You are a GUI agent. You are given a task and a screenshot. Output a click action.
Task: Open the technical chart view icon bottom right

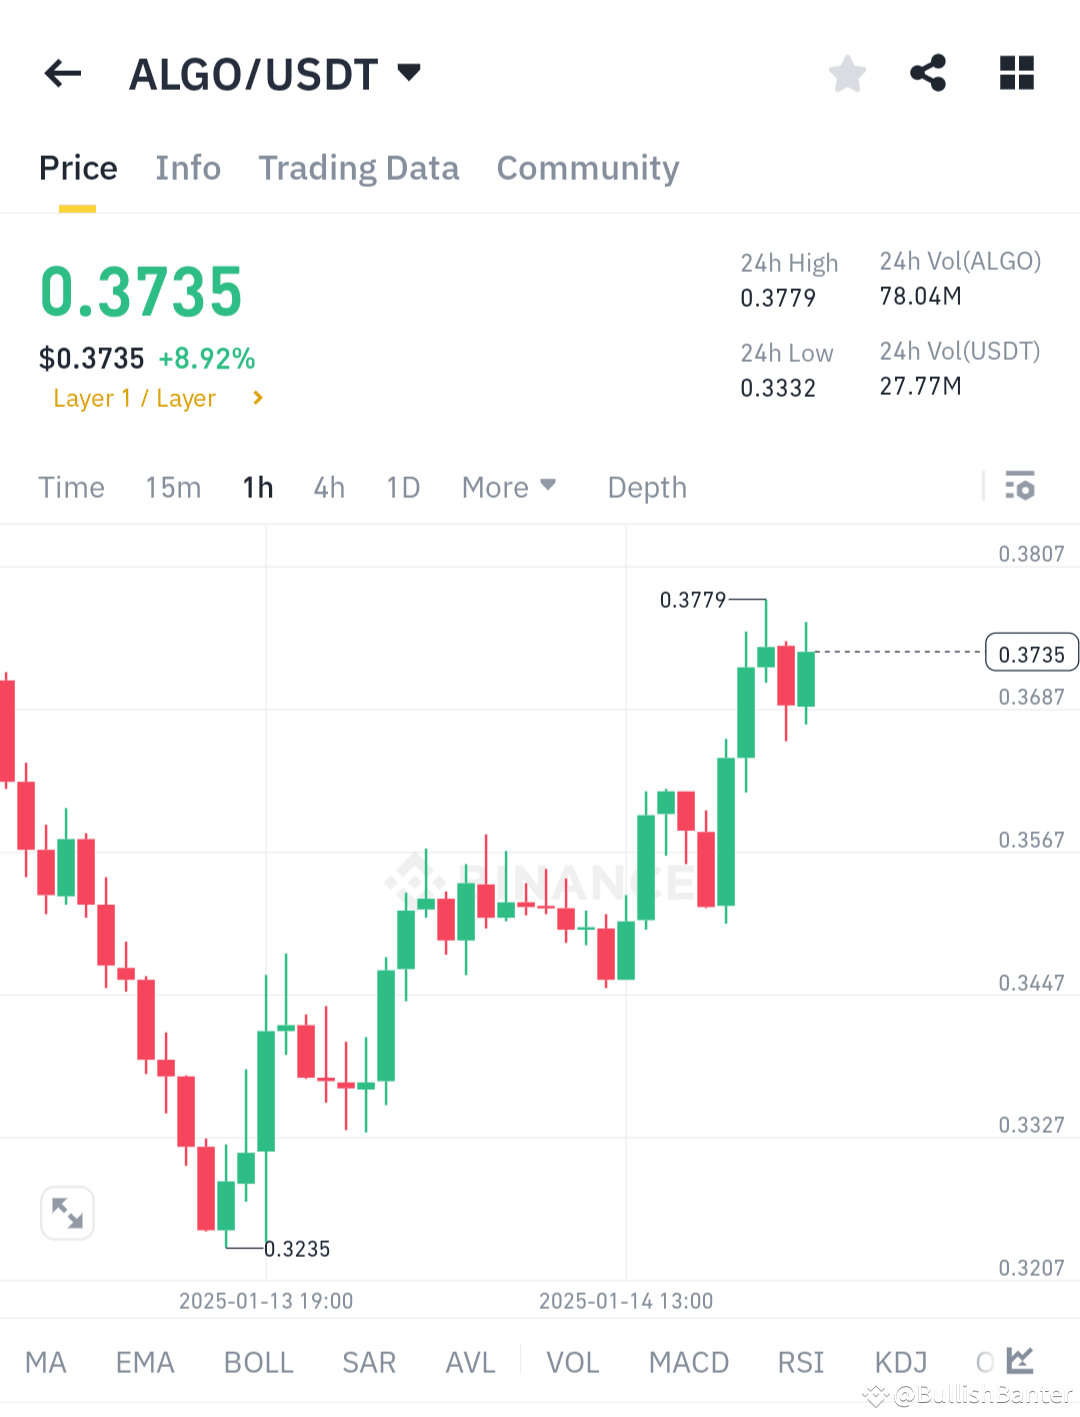tap(1021, 1361)
